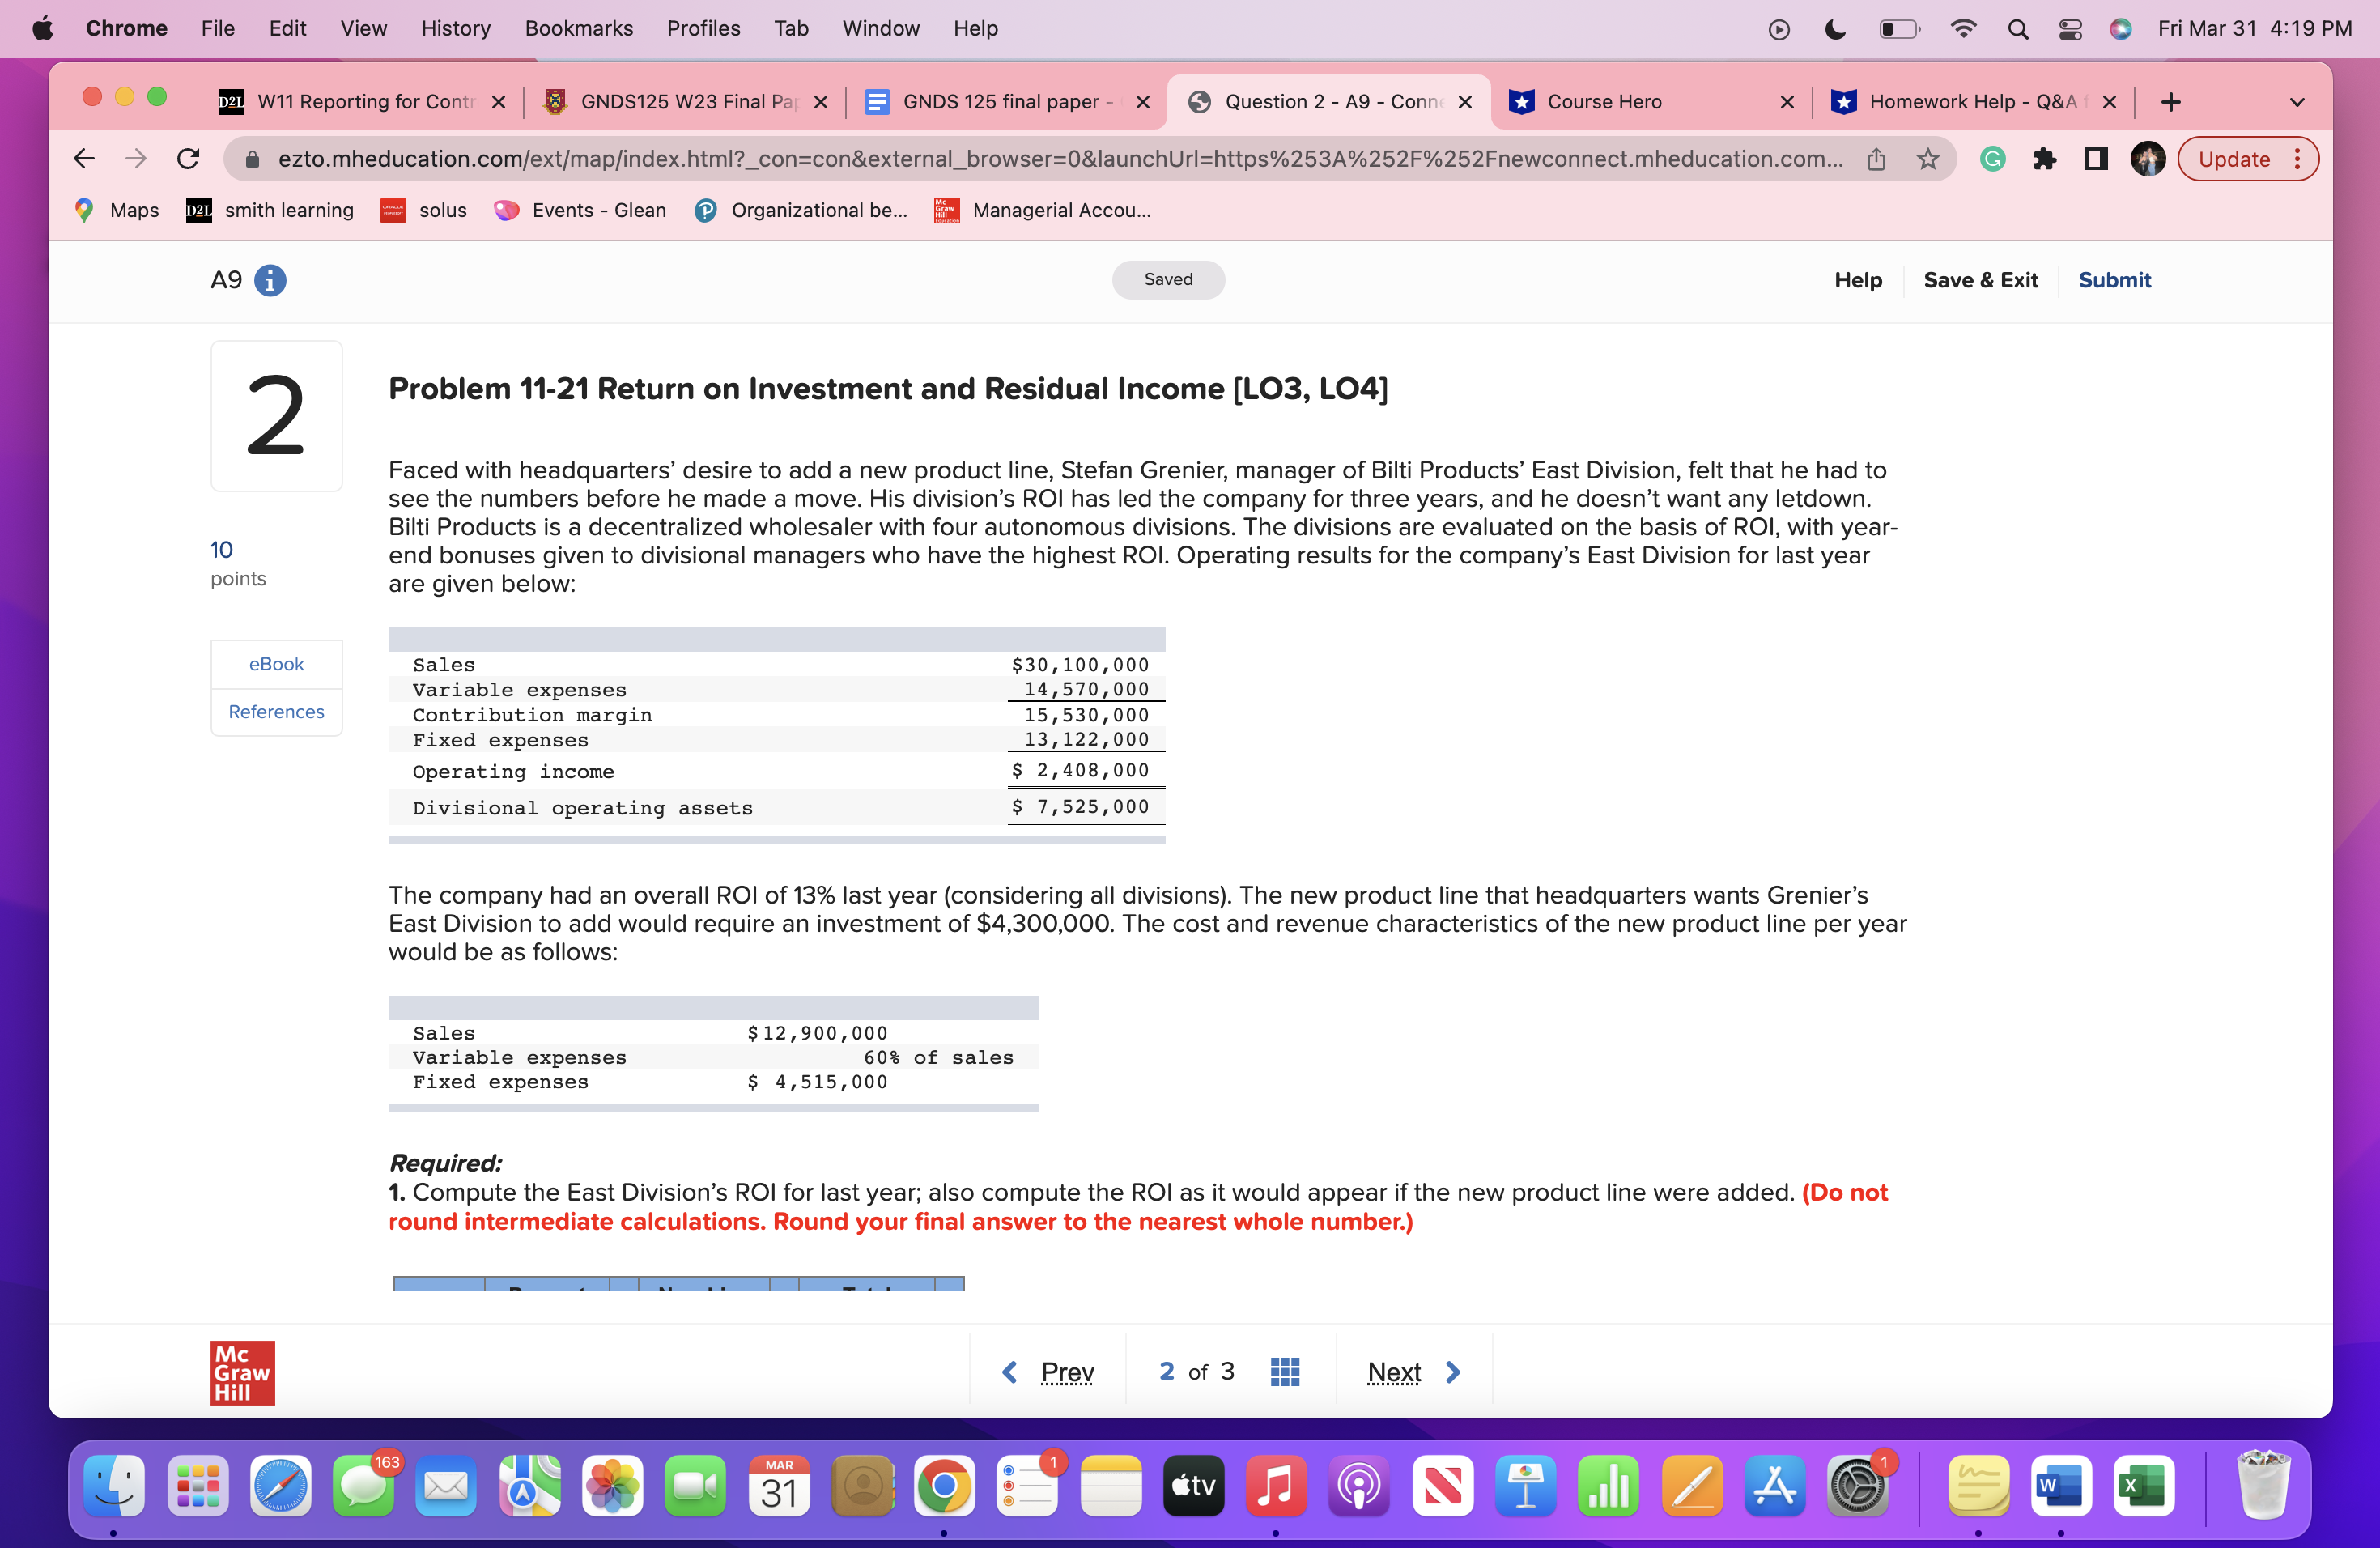Toggle the bookmark star for this page

point(1927,158)
